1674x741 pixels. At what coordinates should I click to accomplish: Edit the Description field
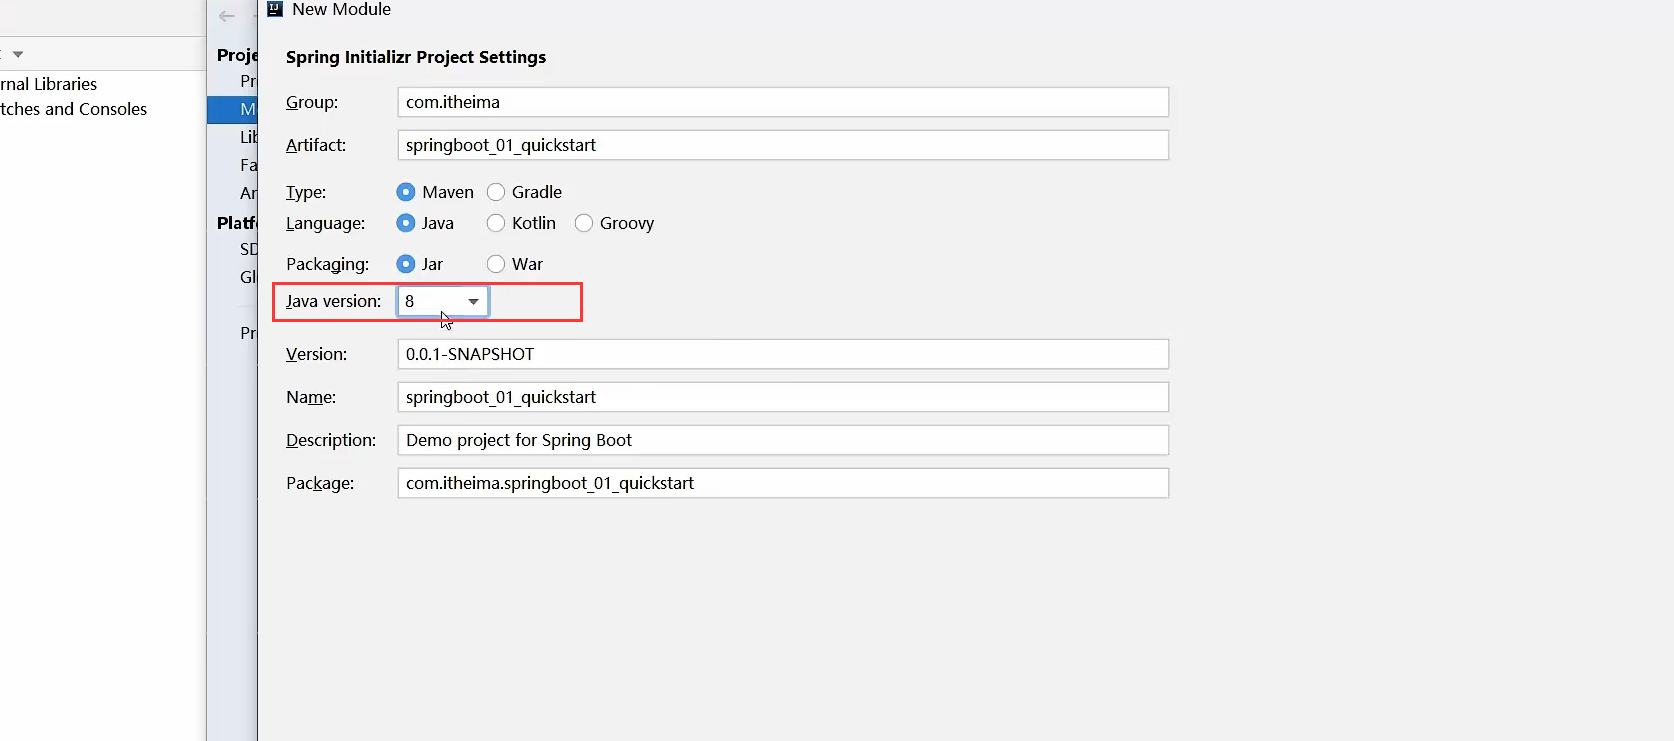tap(782, 440)
